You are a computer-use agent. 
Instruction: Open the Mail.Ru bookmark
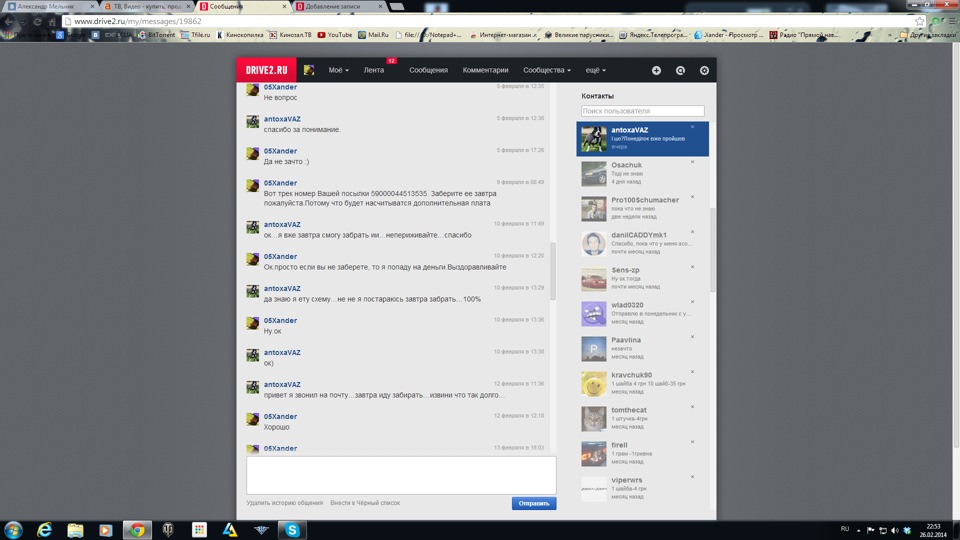pyautogui.click(x=373, y=35)
